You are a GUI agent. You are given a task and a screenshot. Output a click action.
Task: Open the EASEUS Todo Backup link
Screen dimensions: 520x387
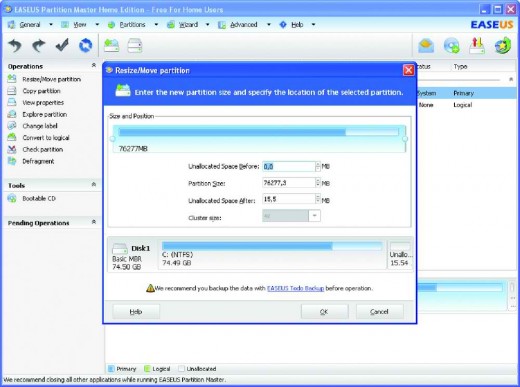295,288
